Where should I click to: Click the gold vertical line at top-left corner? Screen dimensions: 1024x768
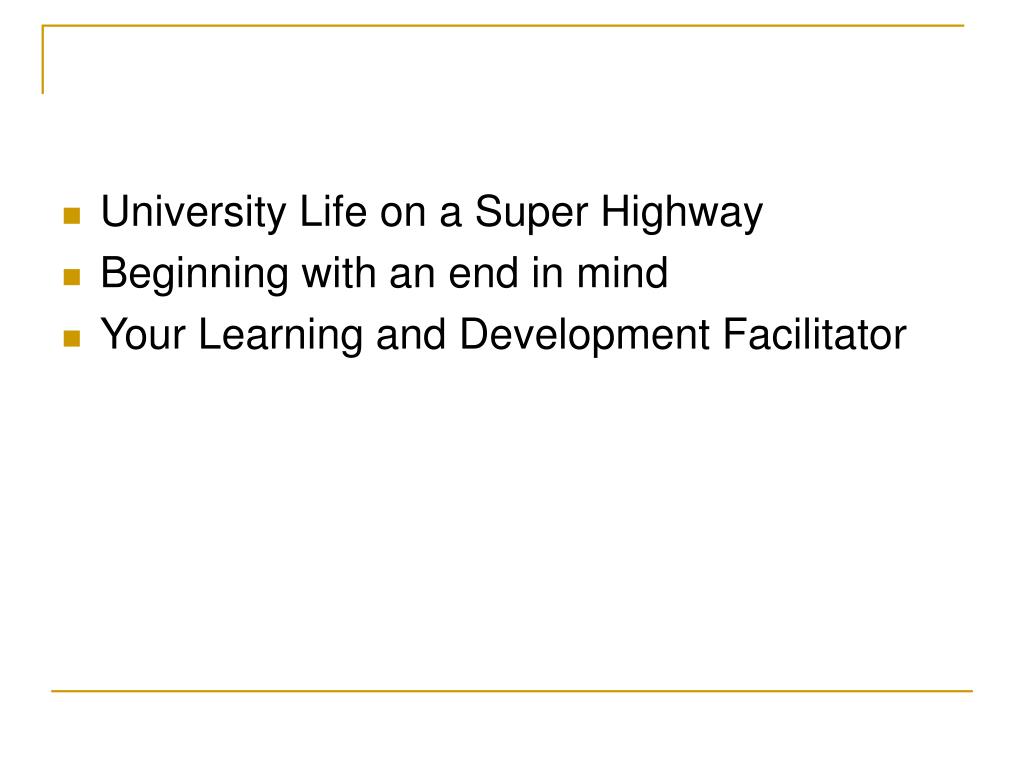[x=42, y=59]
